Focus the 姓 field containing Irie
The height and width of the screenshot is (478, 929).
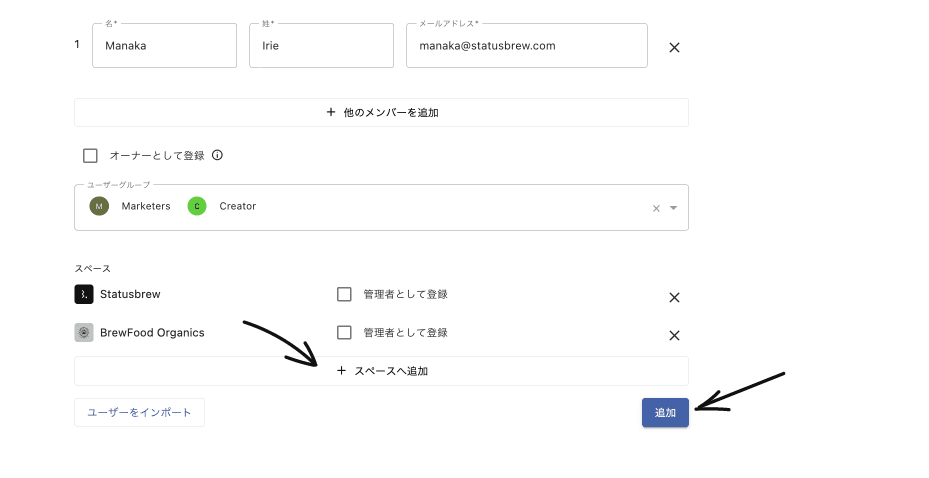pos(322,46)
